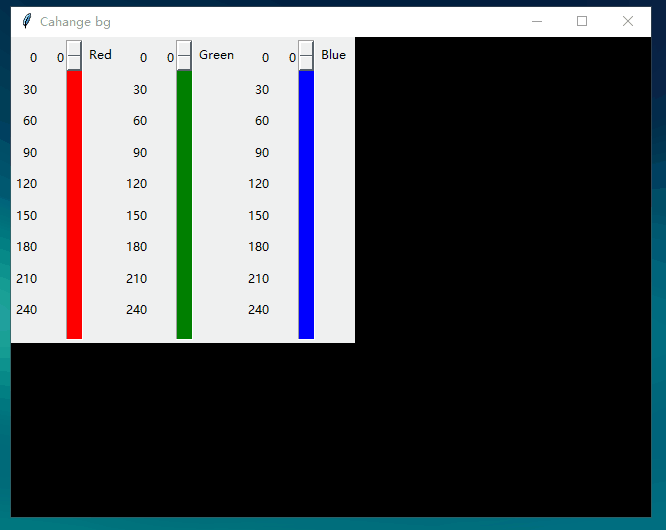Image resolution: width=666 pixels, height=530 pixels.
Task: Click tick mark 240 on Blue scale
Action: click(259, 310)
